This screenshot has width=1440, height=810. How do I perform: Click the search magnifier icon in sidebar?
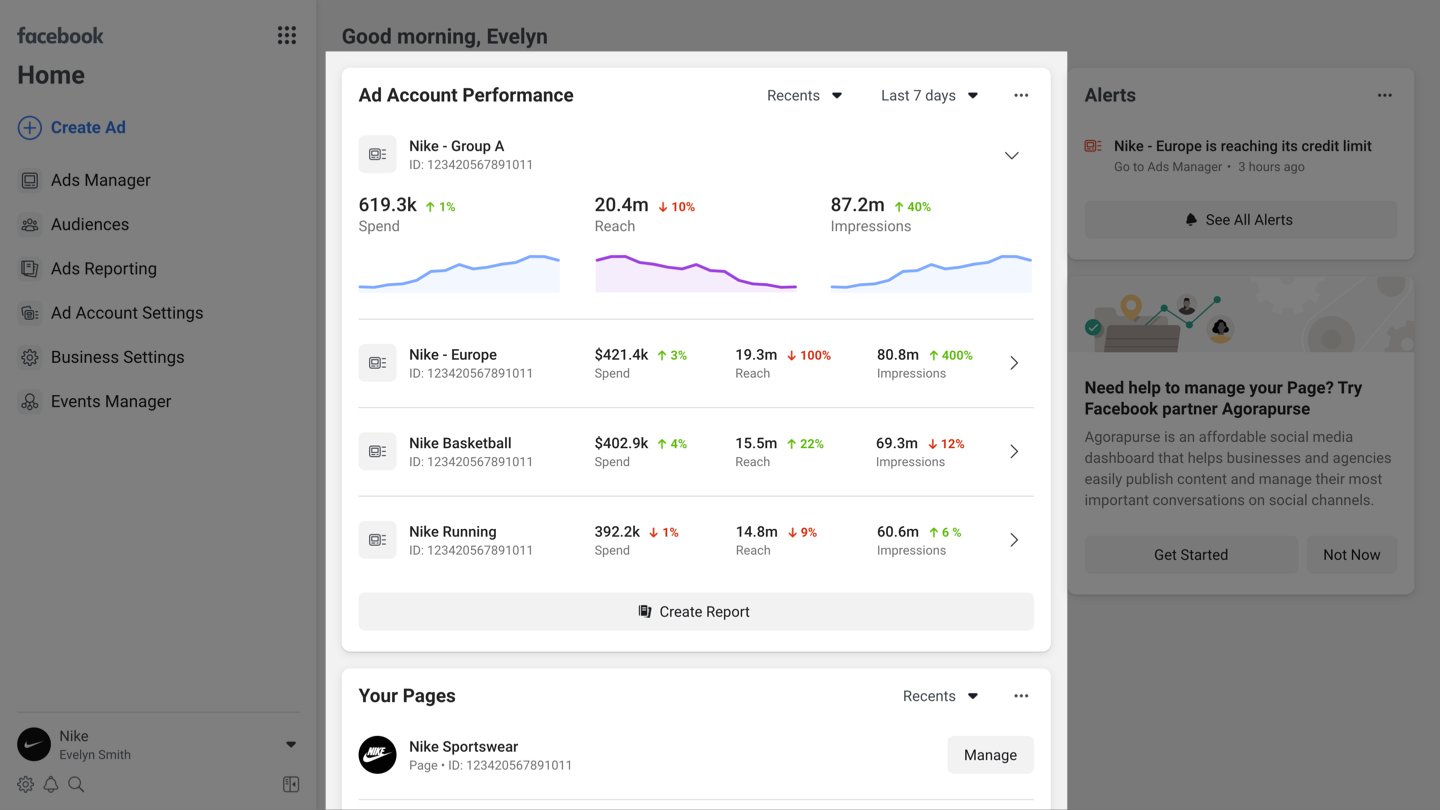click(x=76, y=784)
